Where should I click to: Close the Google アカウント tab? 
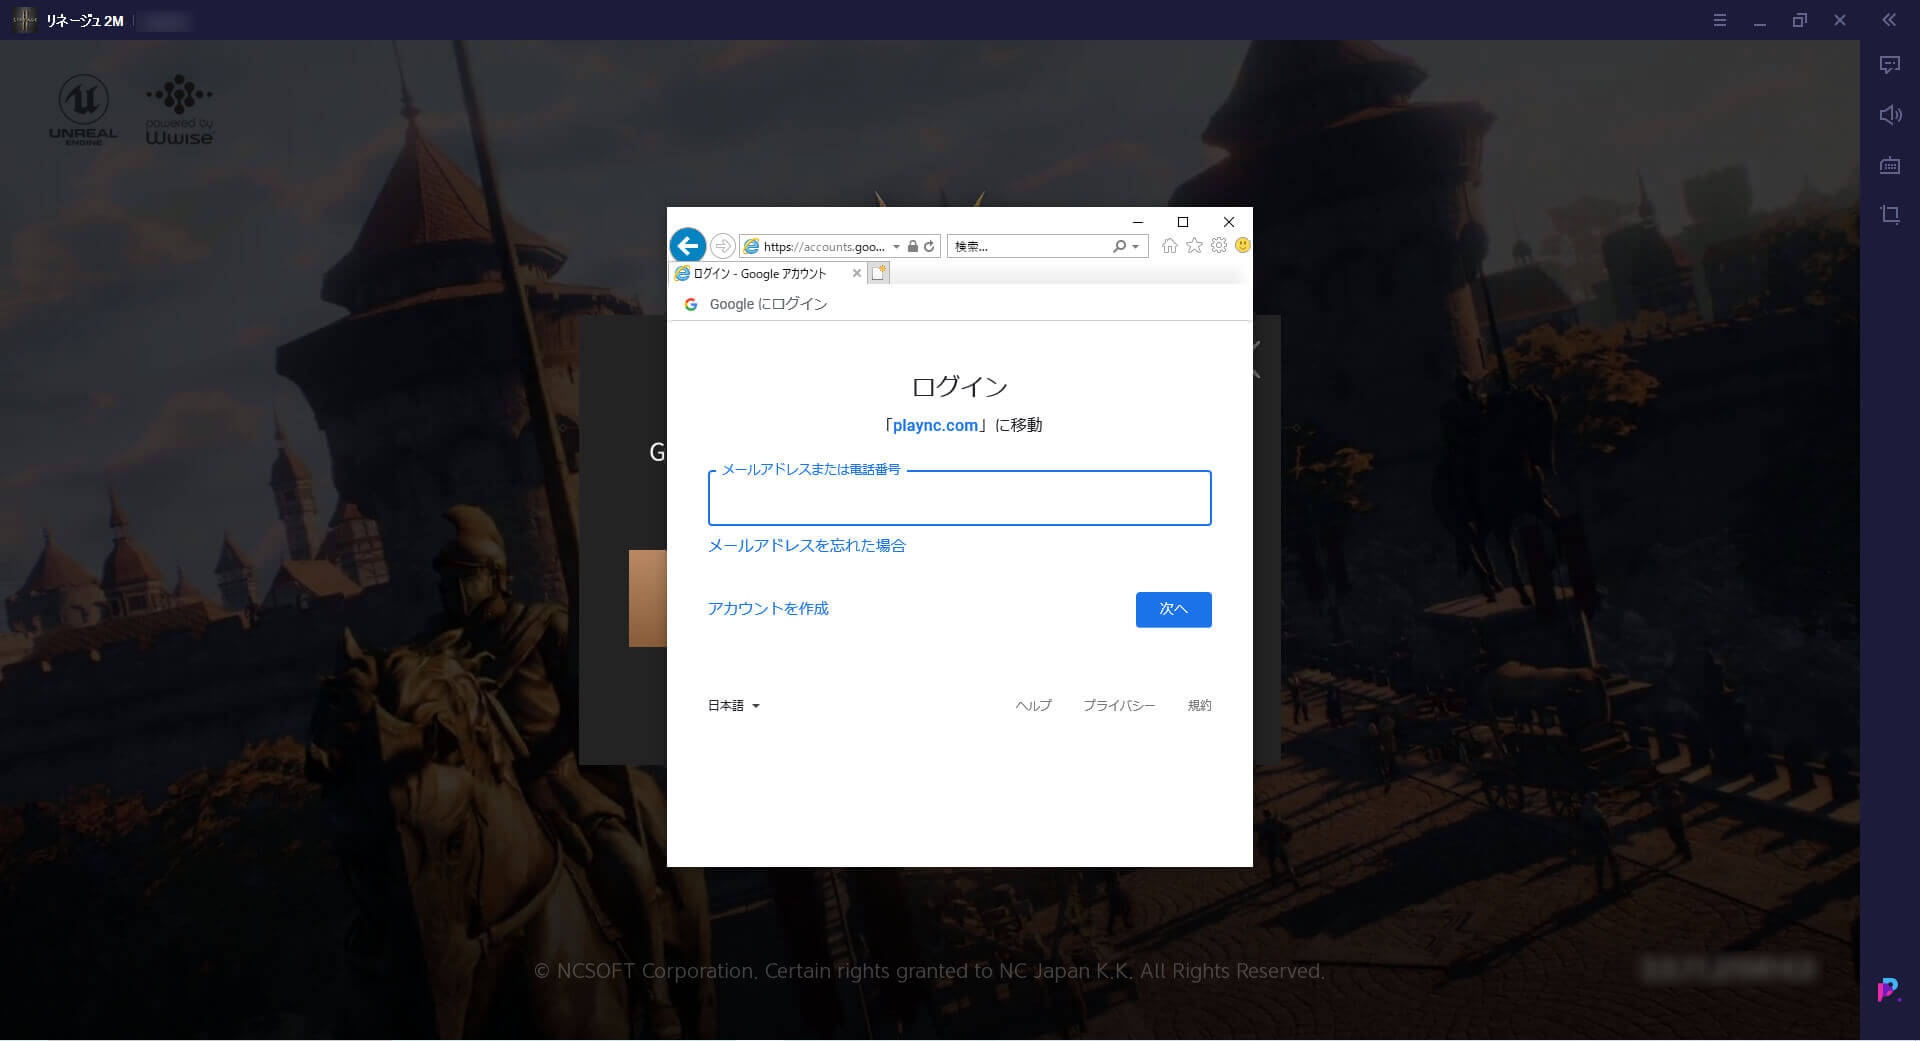(x=856, y=273)
